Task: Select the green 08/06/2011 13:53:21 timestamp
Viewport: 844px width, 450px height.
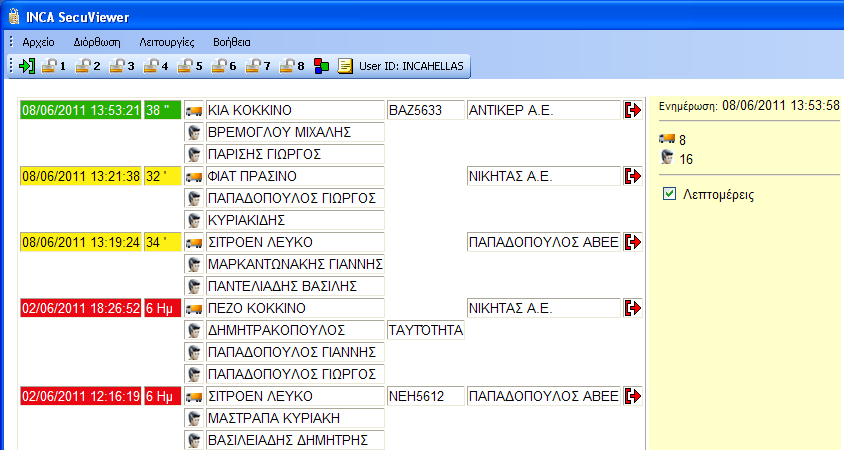Action: pos(81,110)
